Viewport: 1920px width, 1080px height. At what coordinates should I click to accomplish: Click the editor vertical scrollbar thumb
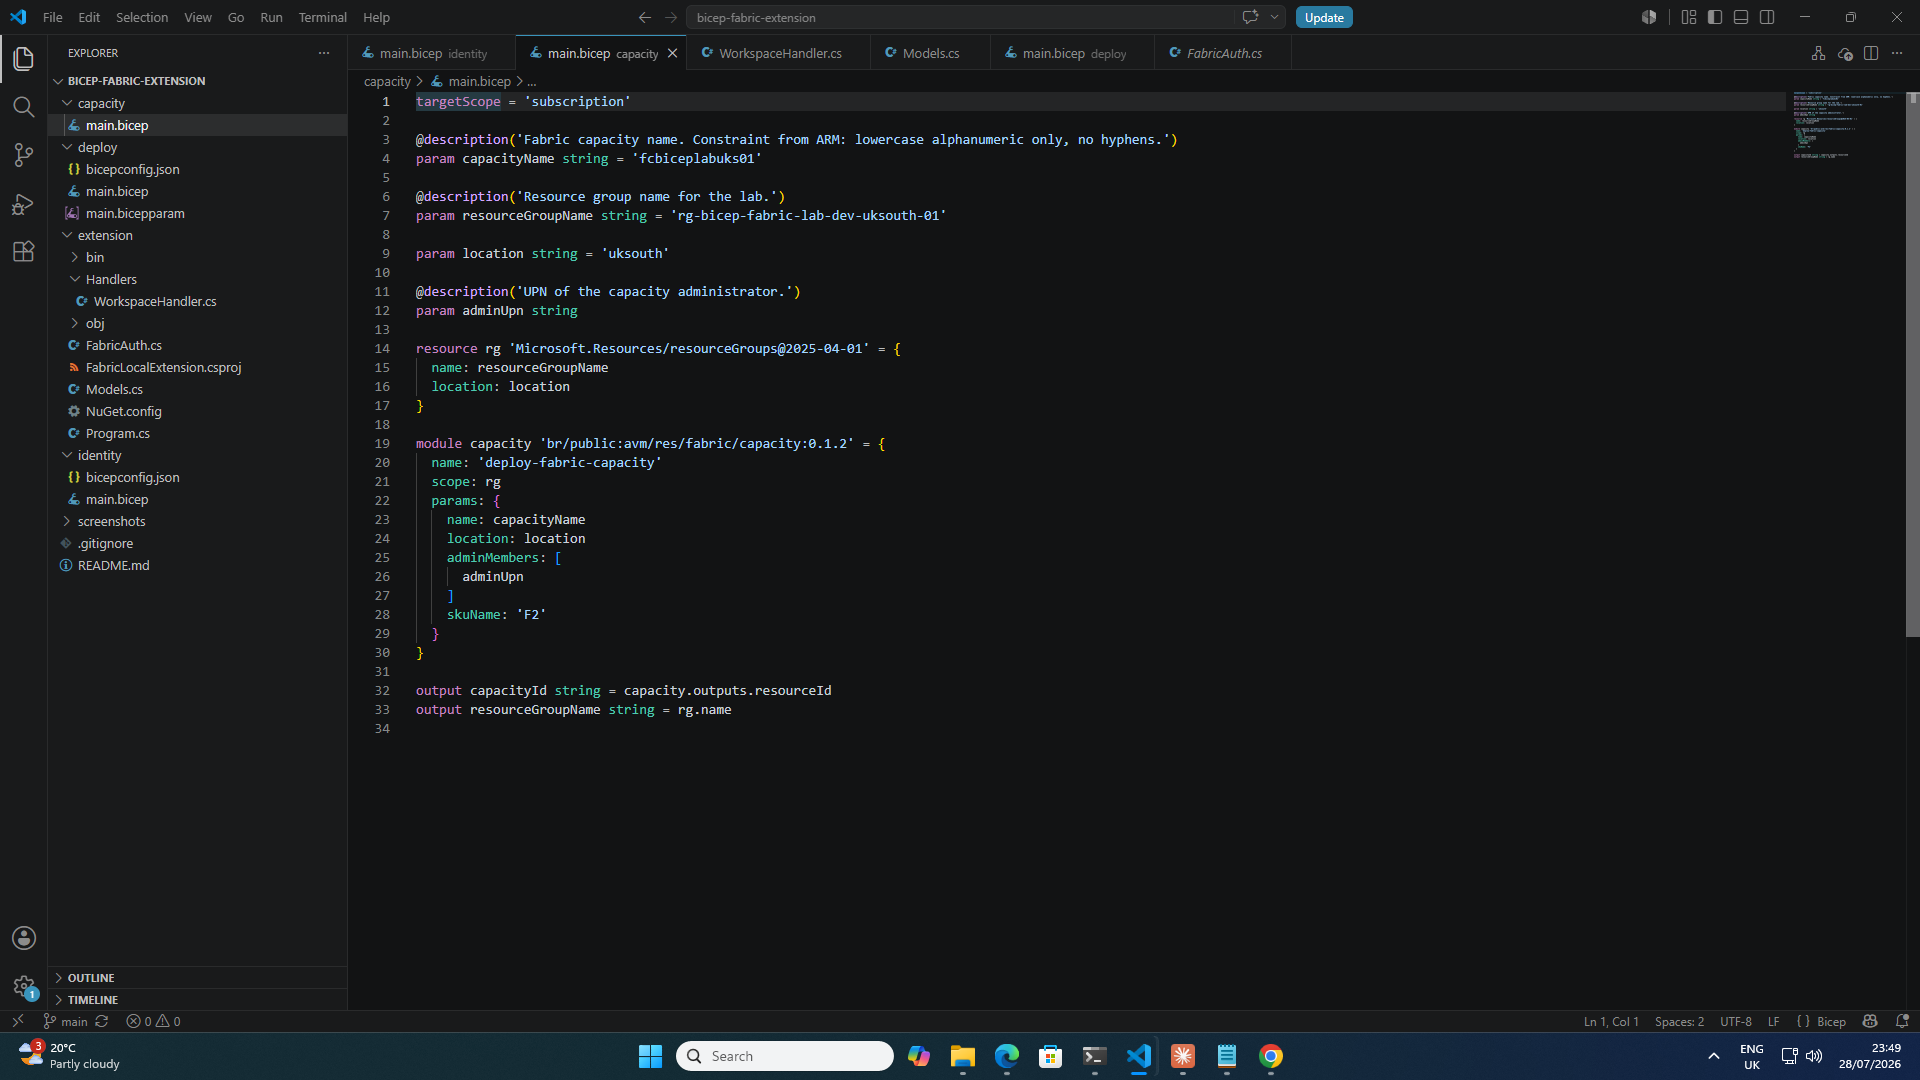[x=1912, y=365]
